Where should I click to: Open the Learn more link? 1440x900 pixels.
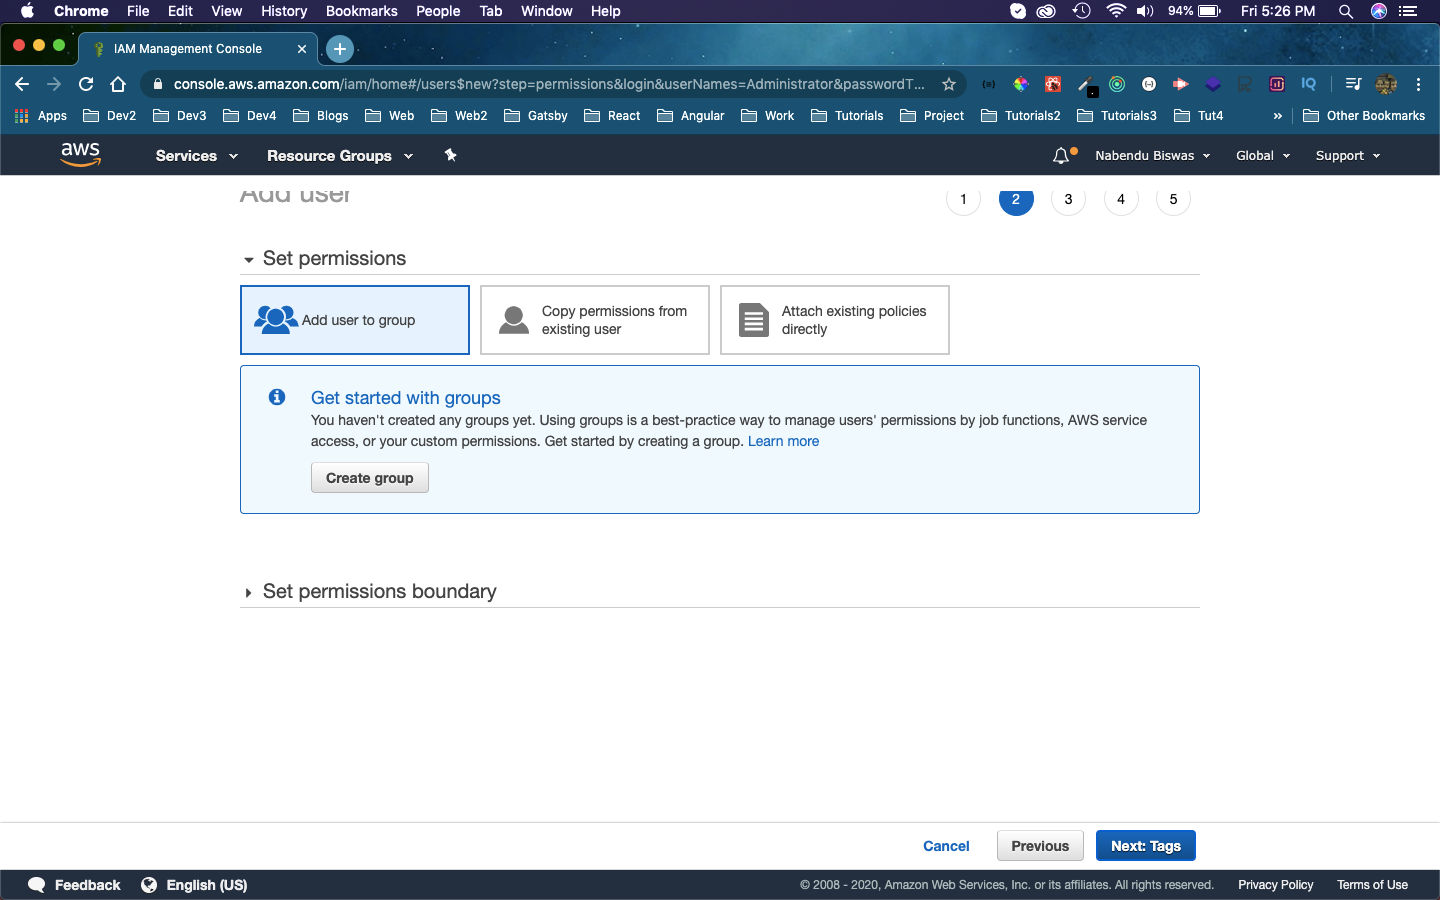(783, 441)
